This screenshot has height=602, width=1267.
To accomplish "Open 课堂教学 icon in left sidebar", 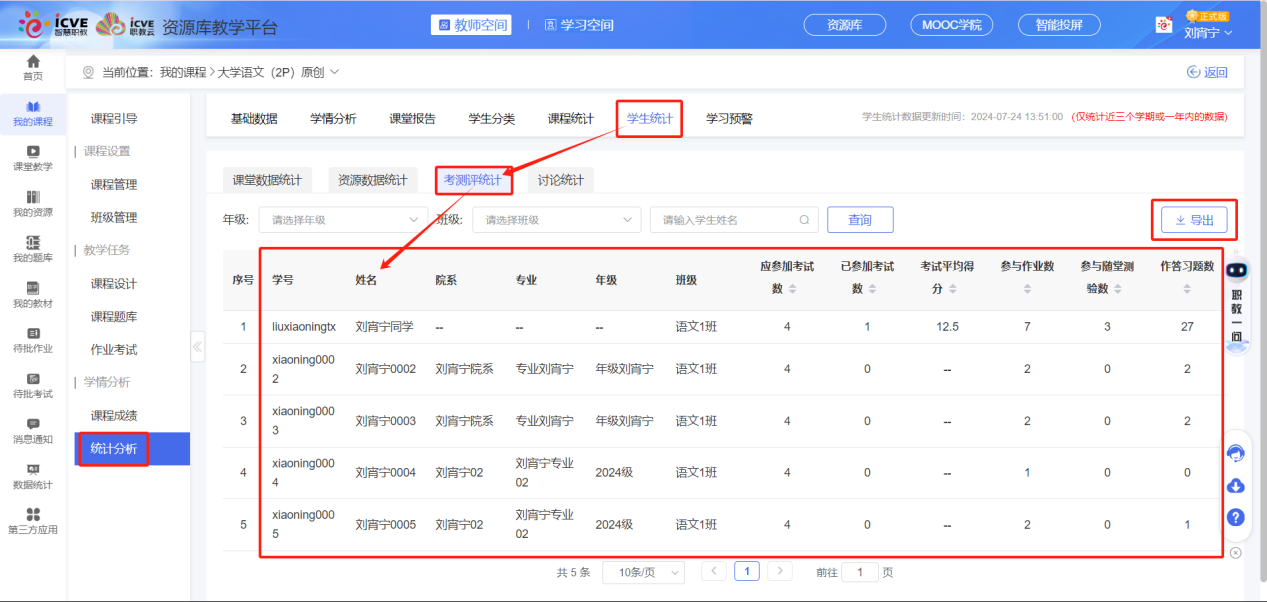I will tap(33, 152).
